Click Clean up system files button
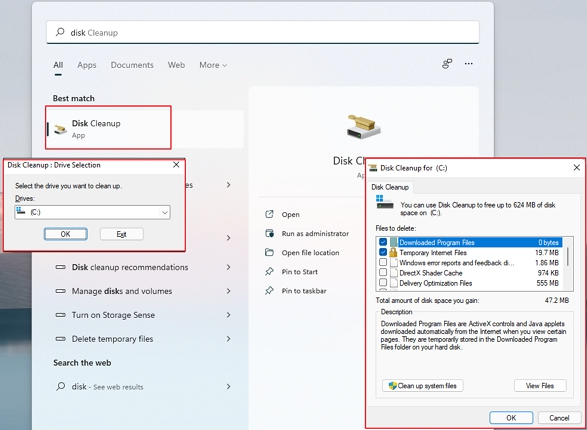The height and width of the screenshot is (430, 587). click(423, 386)
